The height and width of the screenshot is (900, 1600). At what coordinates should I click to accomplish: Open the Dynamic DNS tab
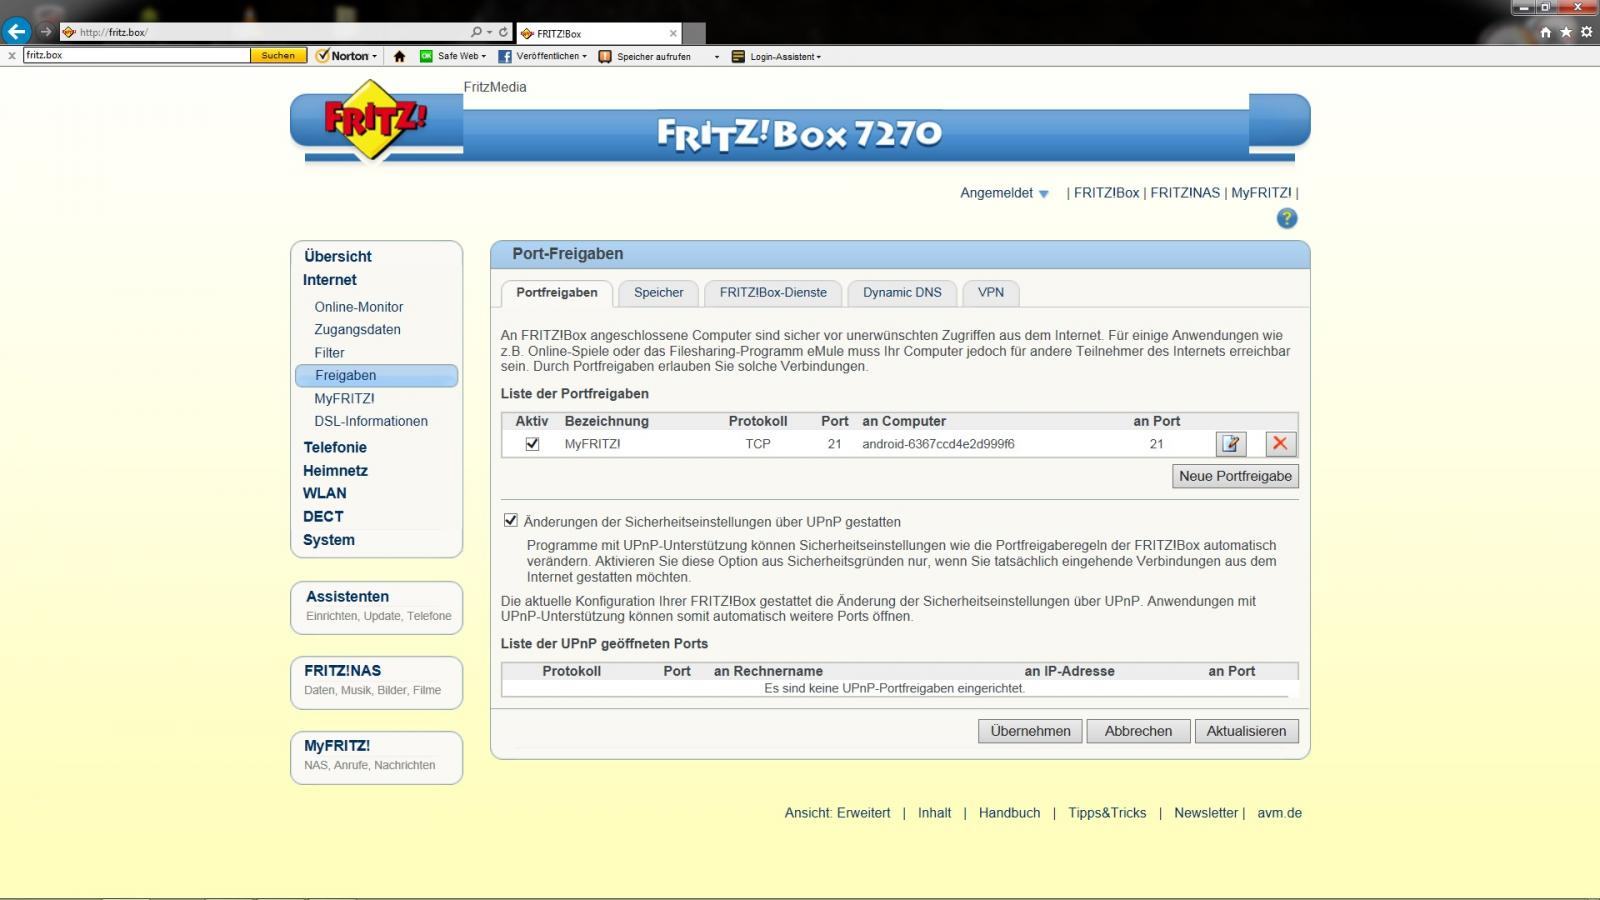[902, 293]
